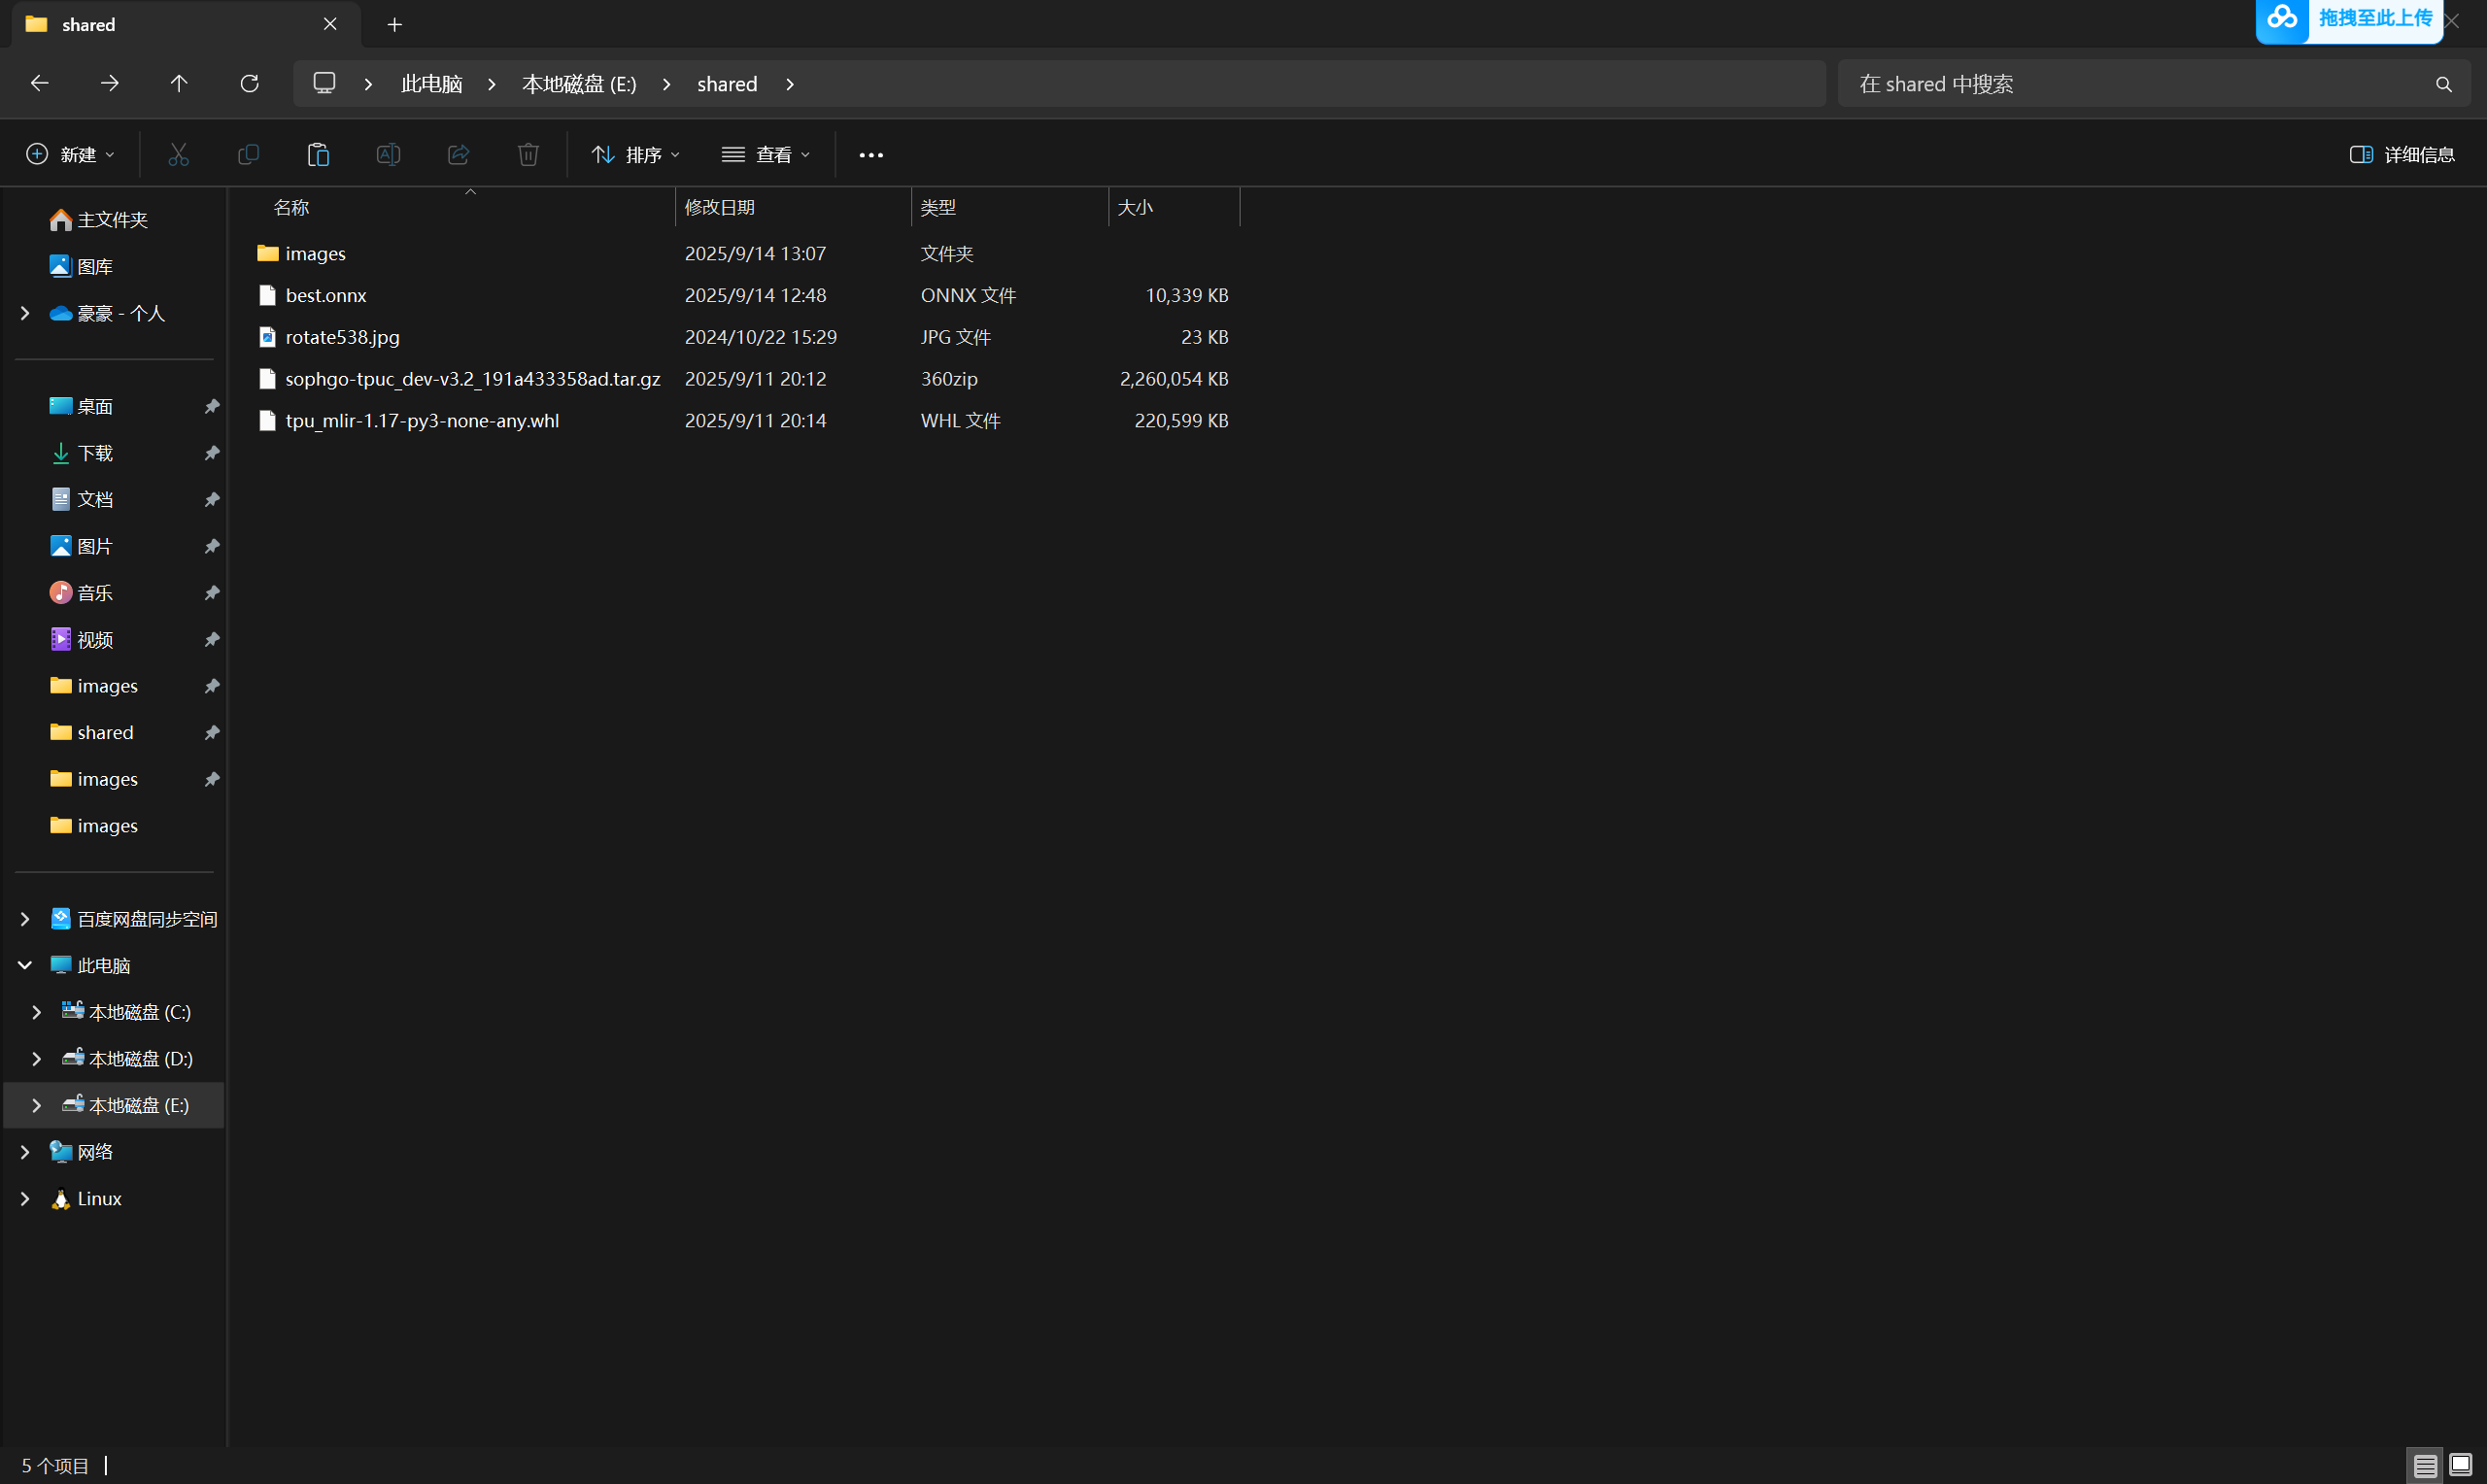Sort files by 修改日期 column header

[x=720, y=207]
